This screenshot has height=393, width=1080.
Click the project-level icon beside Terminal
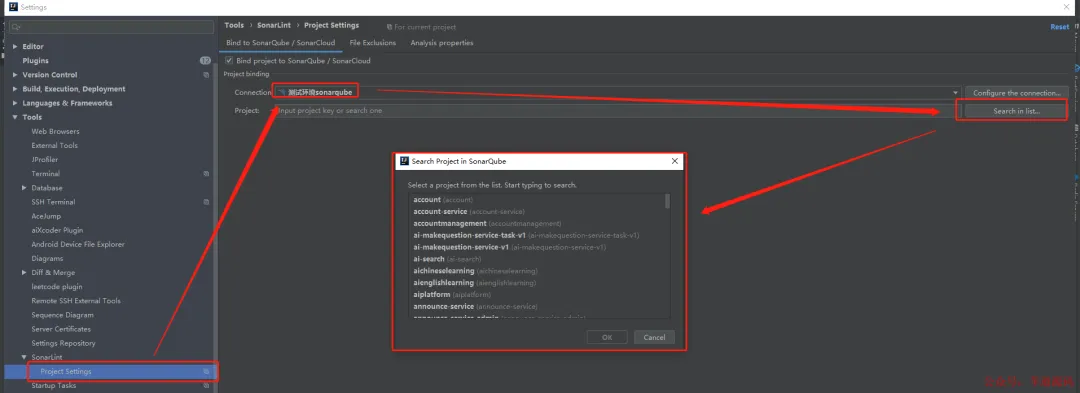click(x=206, y=174)
